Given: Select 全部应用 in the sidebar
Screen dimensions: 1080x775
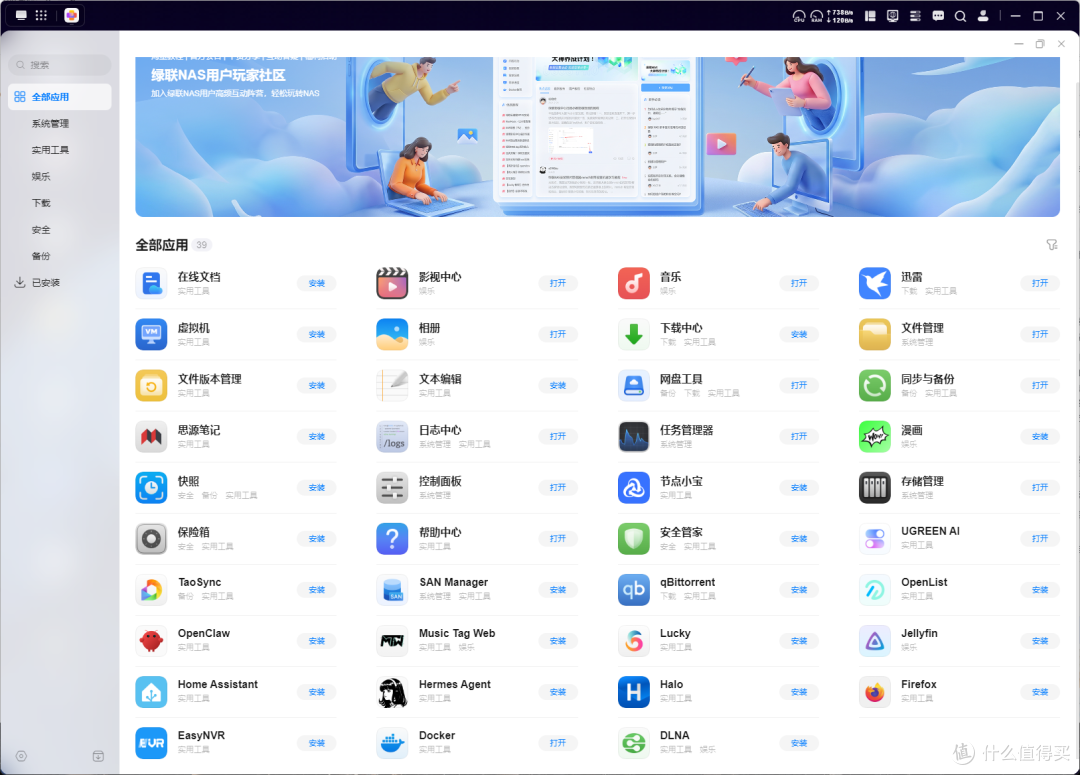Looking at the screenshot, I should click(60, 97).
